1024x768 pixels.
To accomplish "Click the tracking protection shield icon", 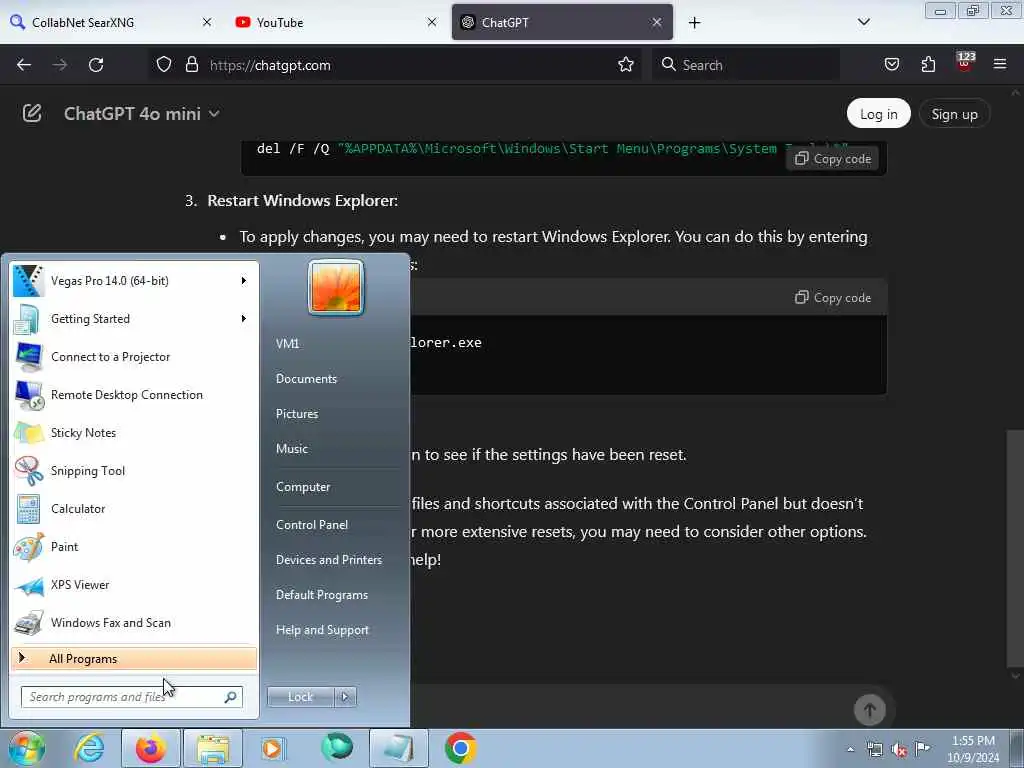I will [164, 65].
